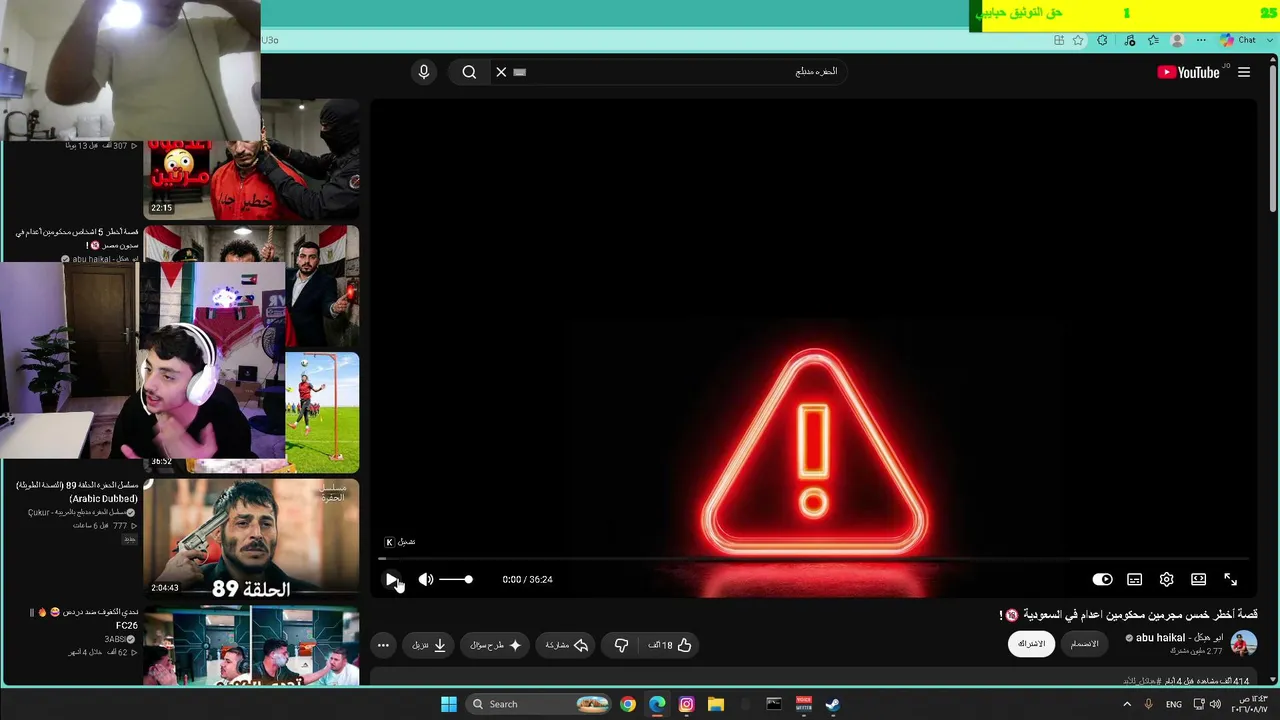Open Google Chrome from taskbar
This screenshot has height=720, width=1280.
627,704
